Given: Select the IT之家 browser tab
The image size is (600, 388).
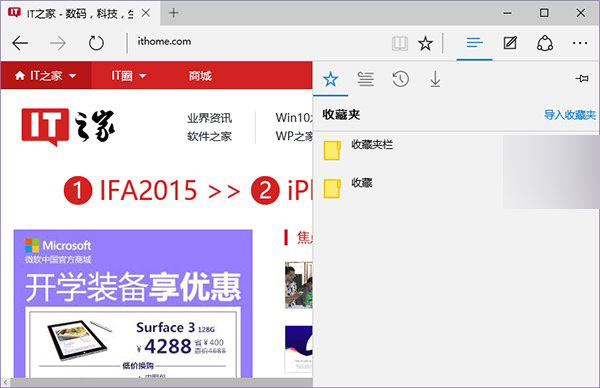Looking at the screenshot, I should 80,13.
